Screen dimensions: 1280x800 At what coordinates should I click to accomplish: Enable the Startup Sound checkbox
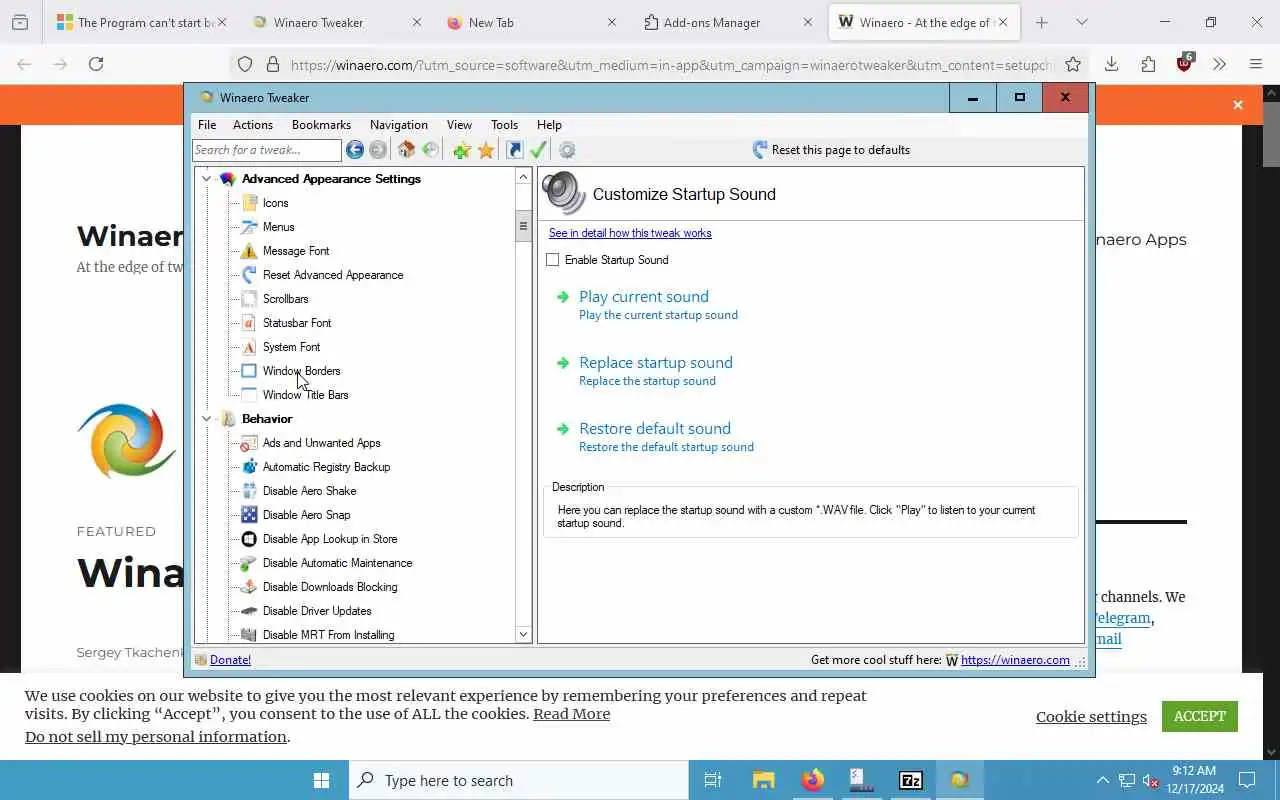(553, 260)
